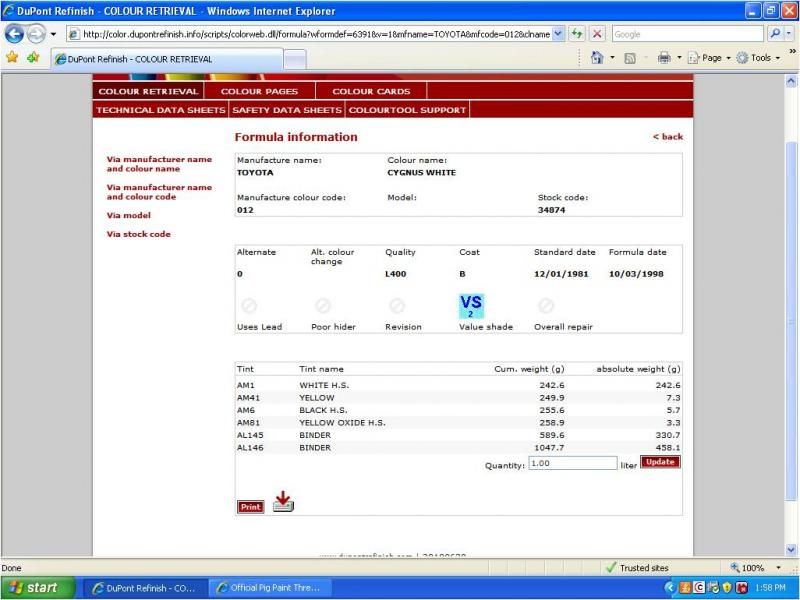The image size is (800, 600).
Task: Click the browser Forward arrow button
Action: [36, 34]
